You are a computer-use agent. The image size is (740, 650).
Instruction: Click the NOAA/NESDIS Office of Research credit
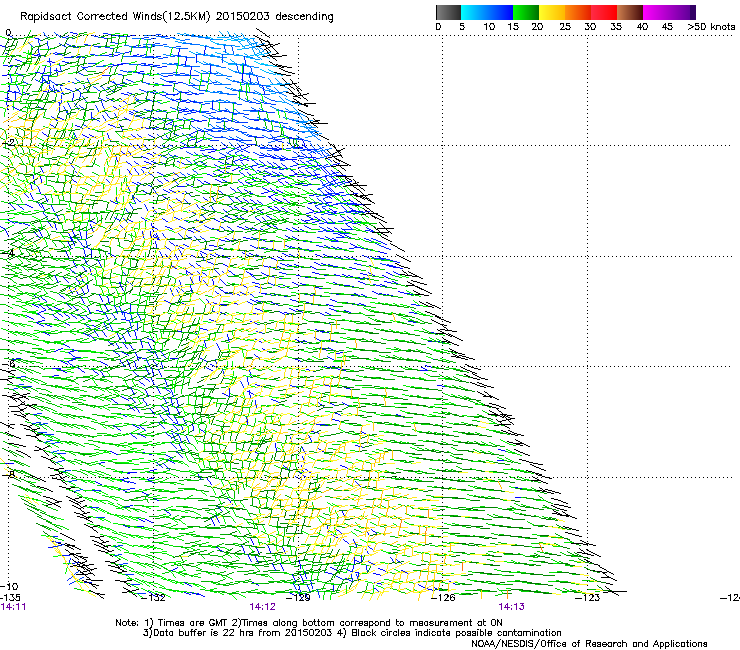click(x=589, y=644)
